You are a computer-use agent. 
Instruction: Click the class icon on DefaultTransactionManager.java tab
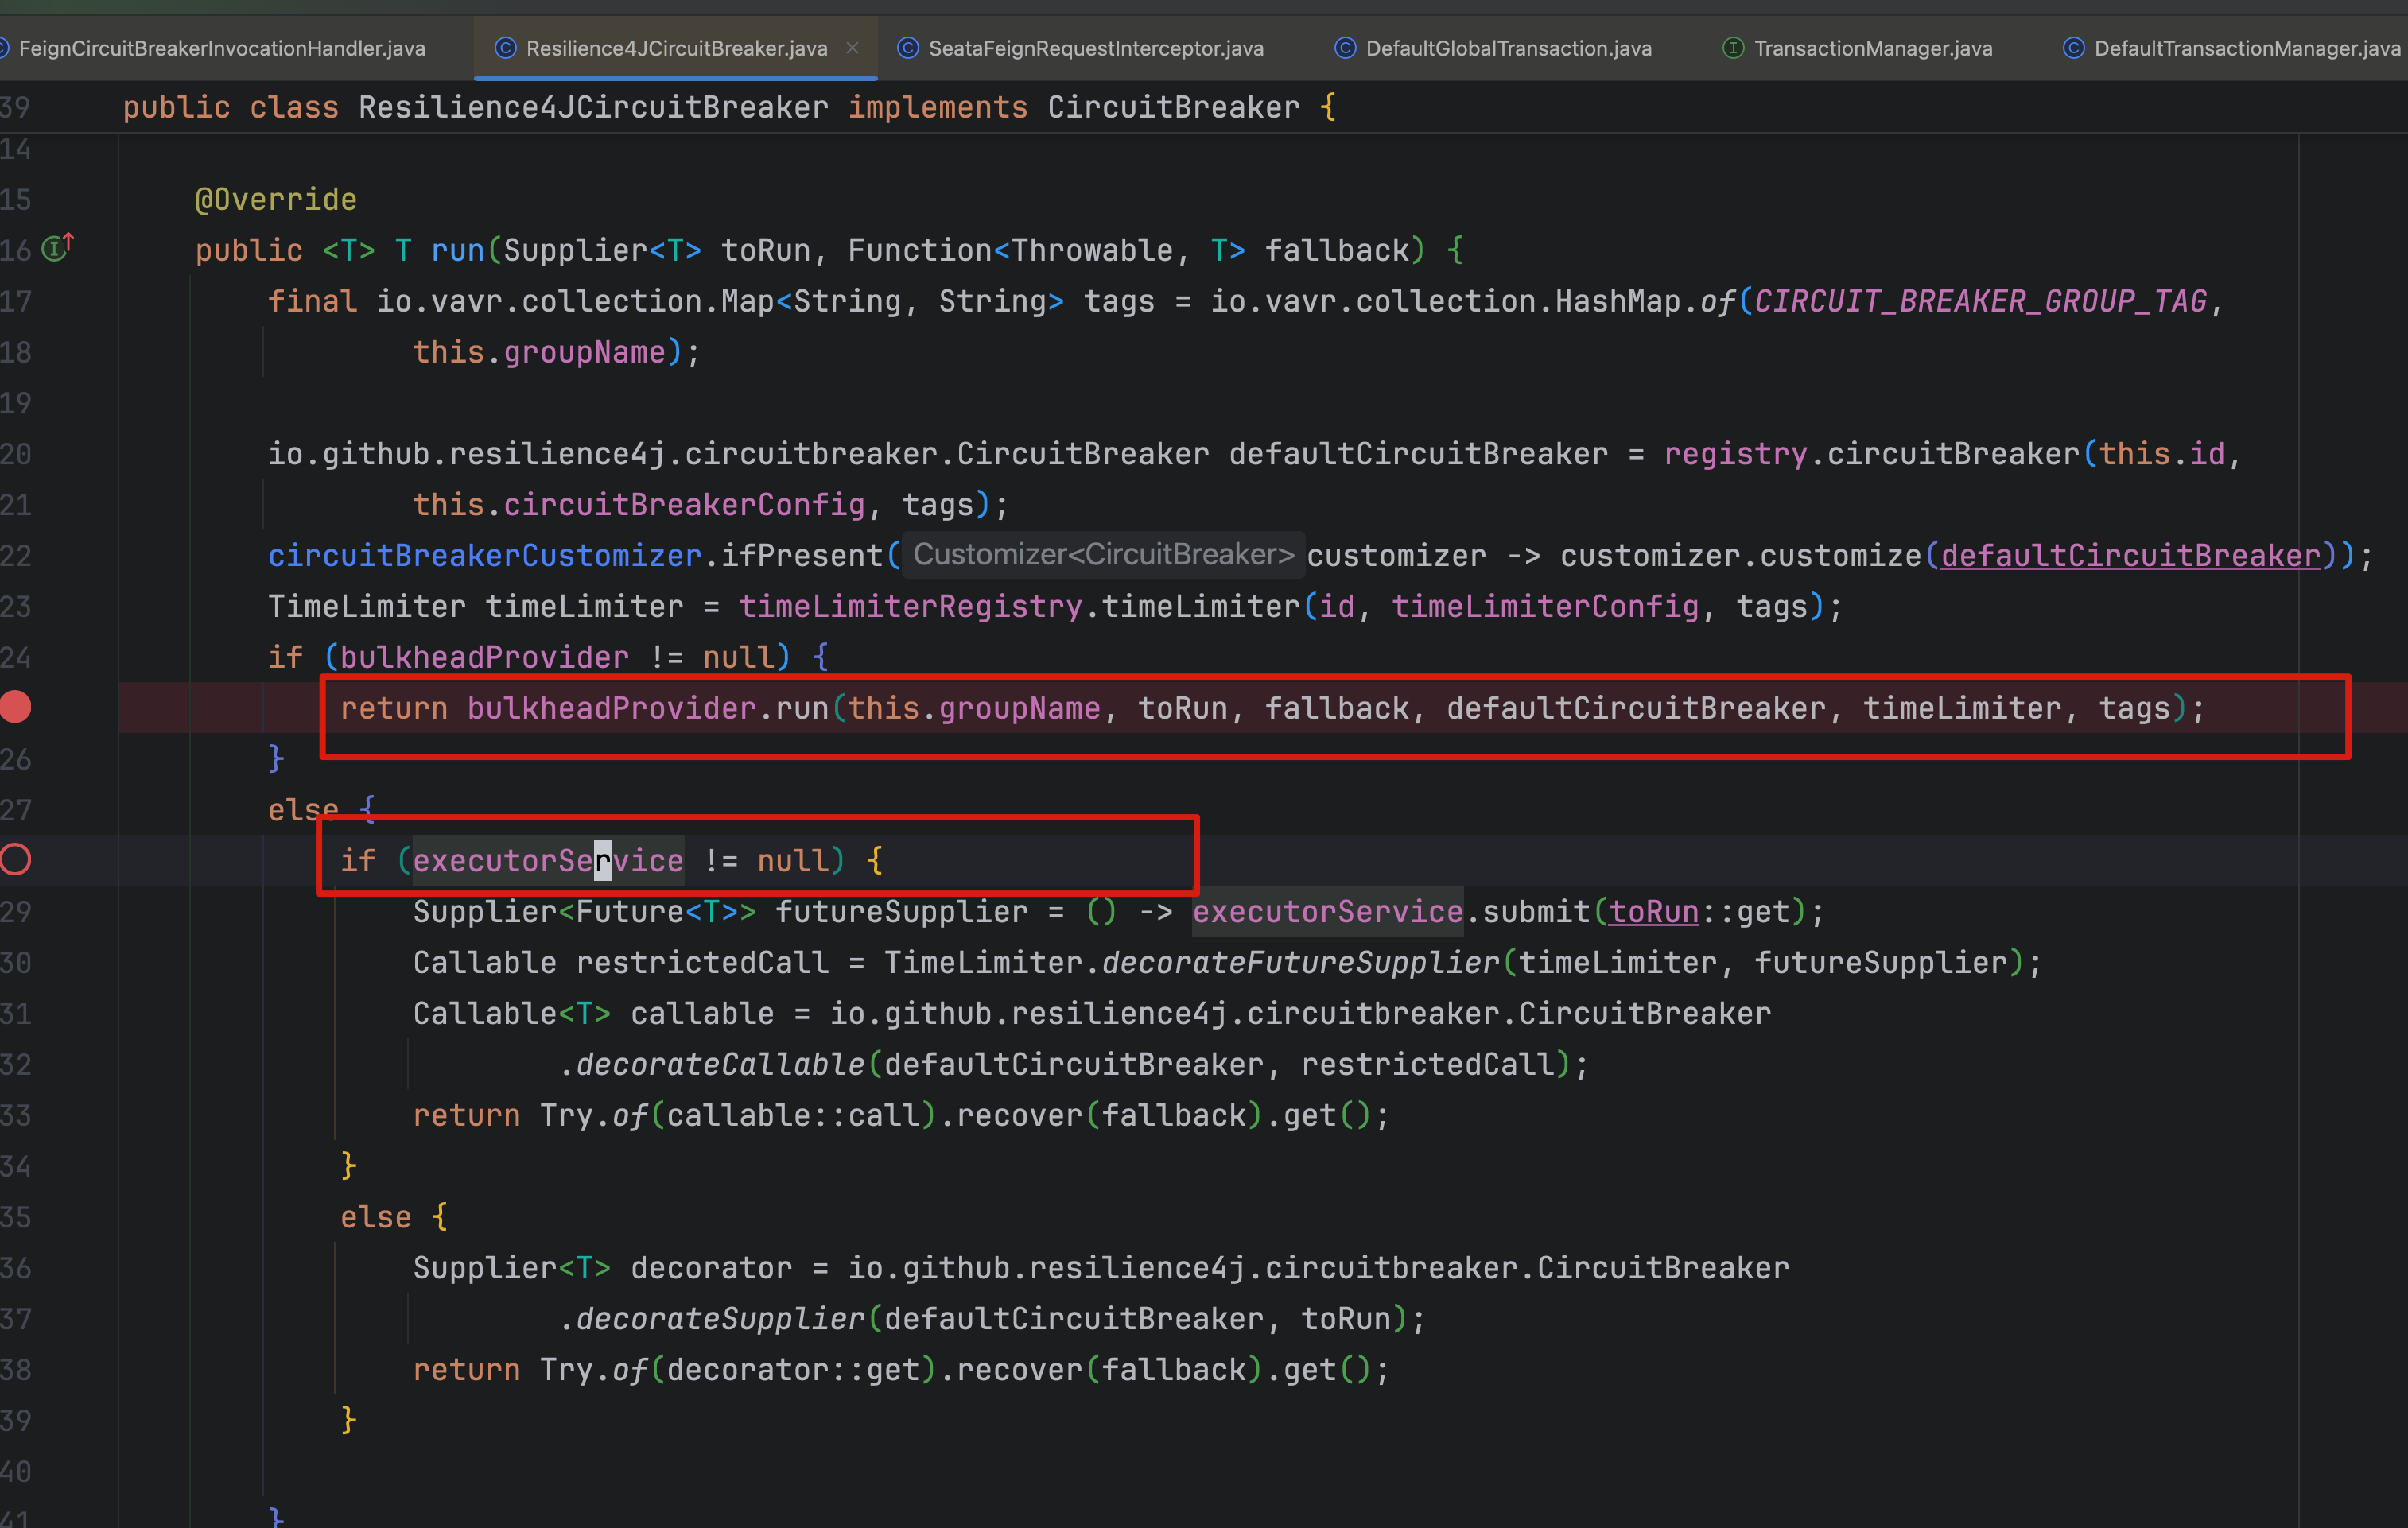2074,48
